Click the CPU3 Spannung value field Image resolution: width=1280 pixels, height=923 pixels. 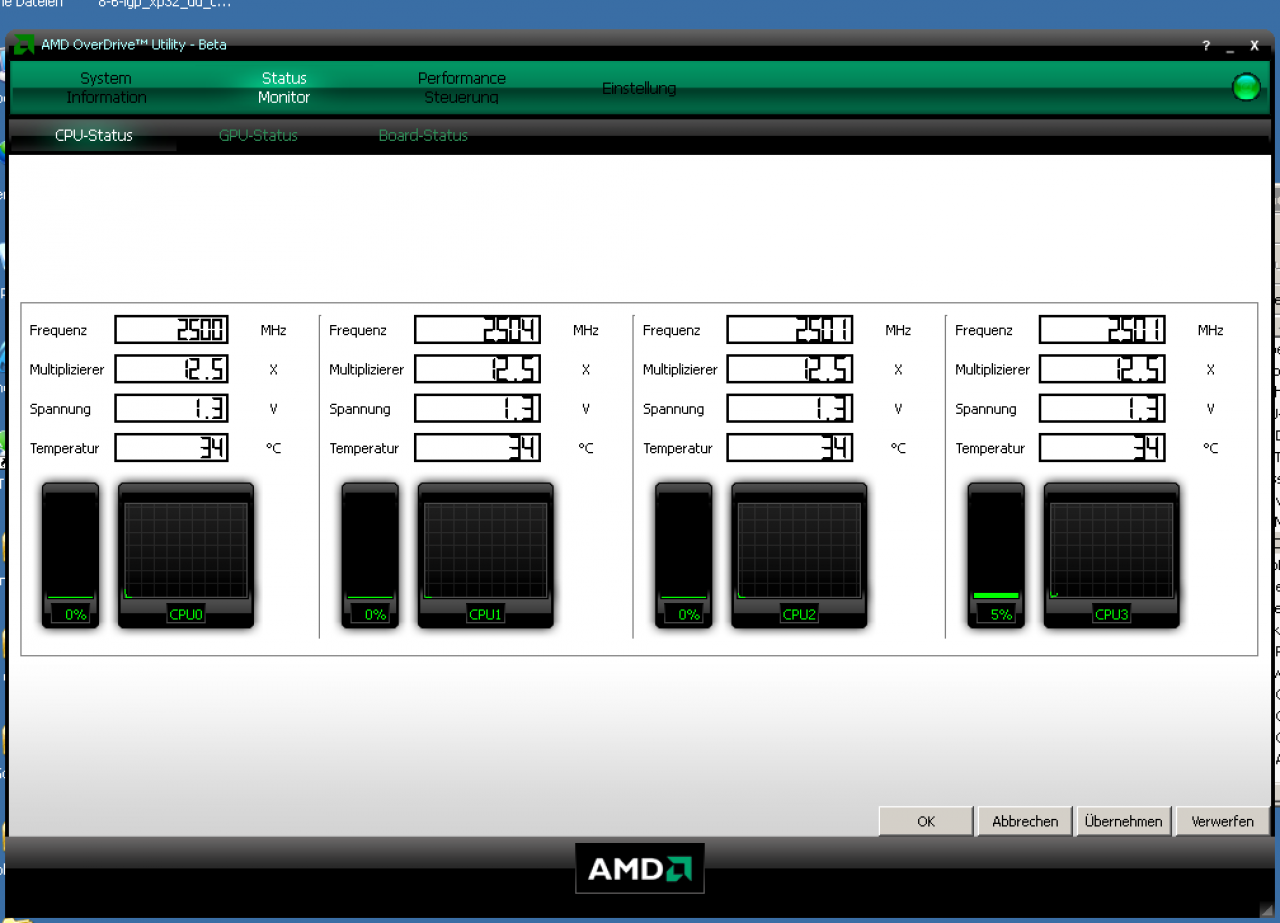click(1102, 408)
